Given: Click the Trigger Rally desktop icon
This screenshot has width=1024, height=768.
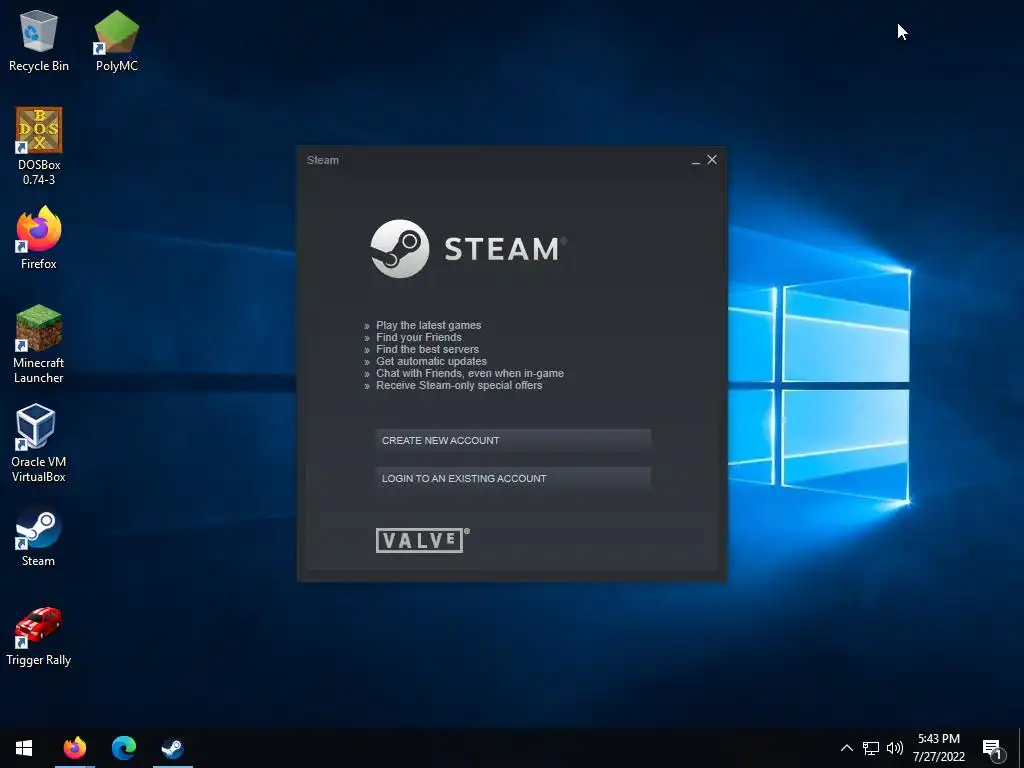Looking at the screenshot, I should point(39,636).
